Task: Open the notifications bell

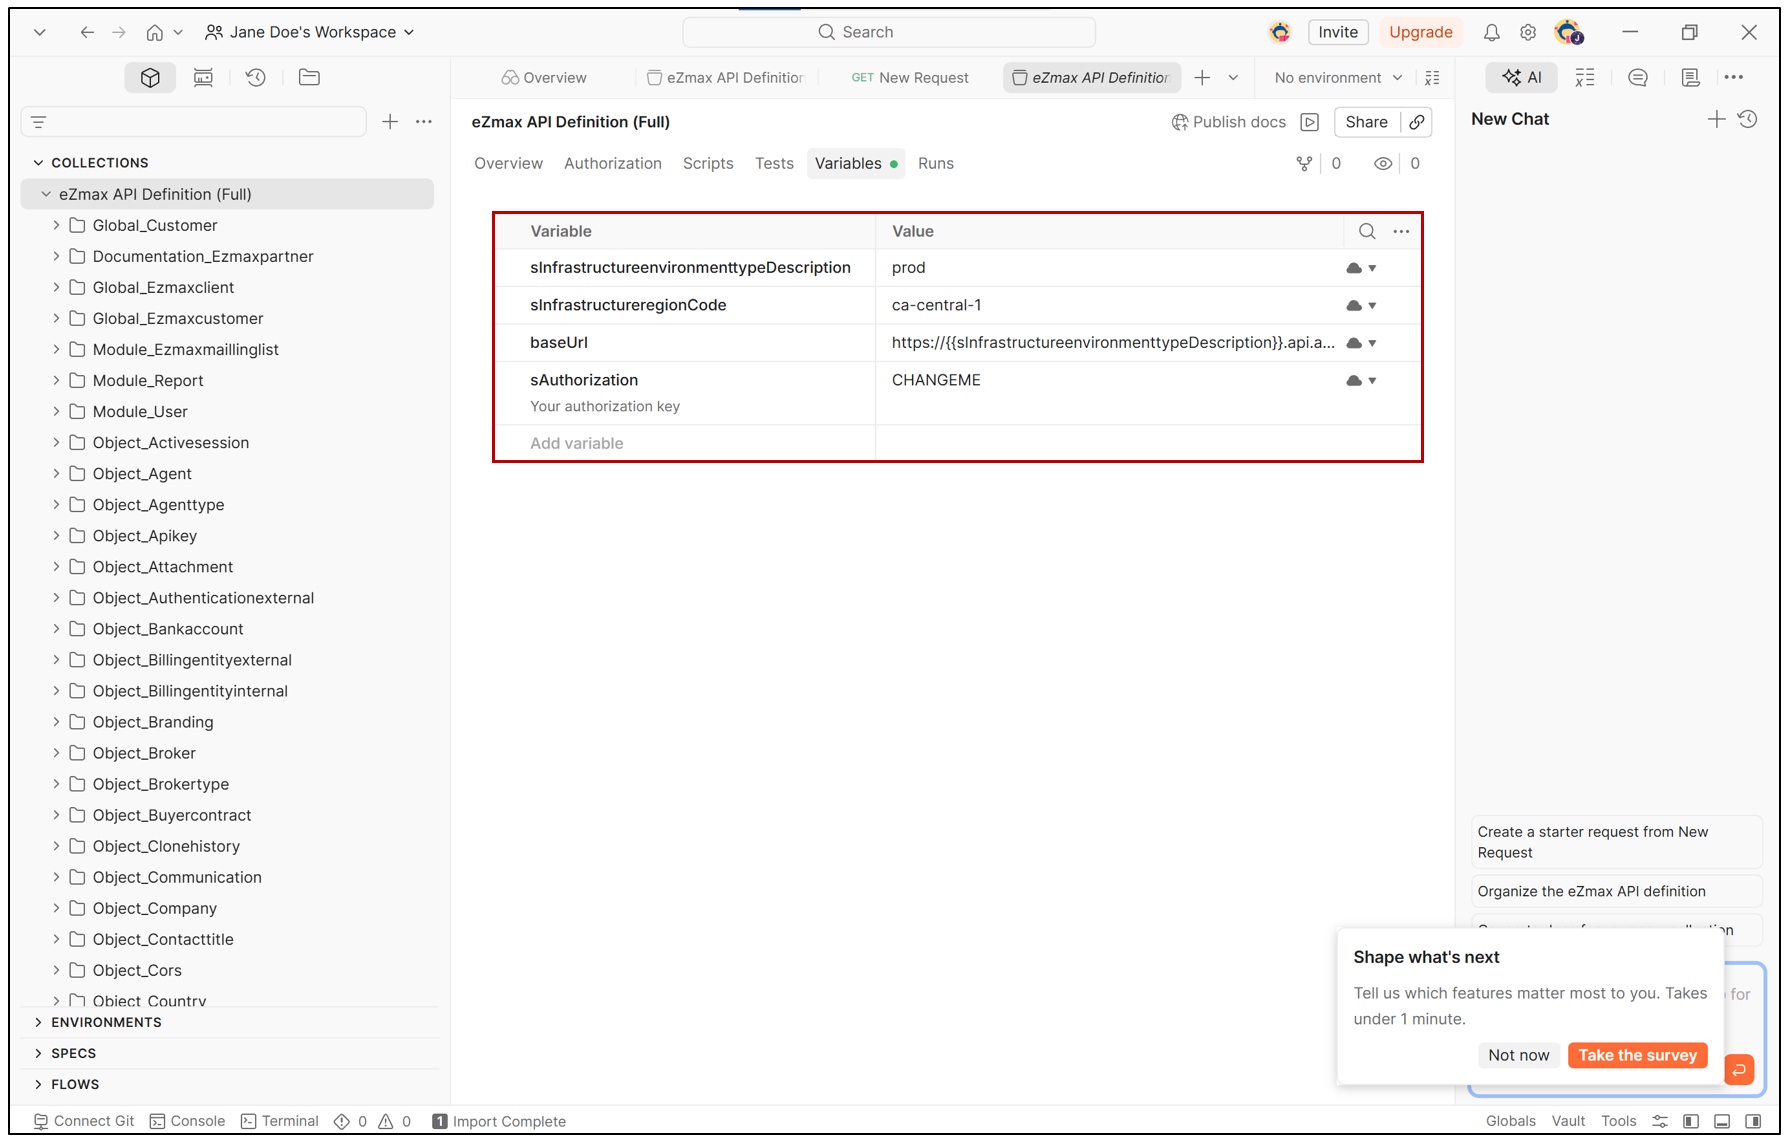Action: (x=1491, y=32)
